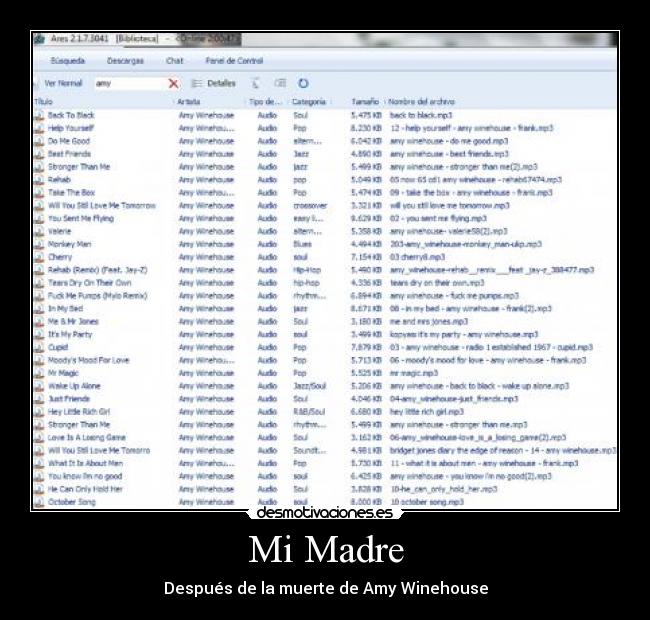Click the search field containing 'amy'

(x=129, y=83)
